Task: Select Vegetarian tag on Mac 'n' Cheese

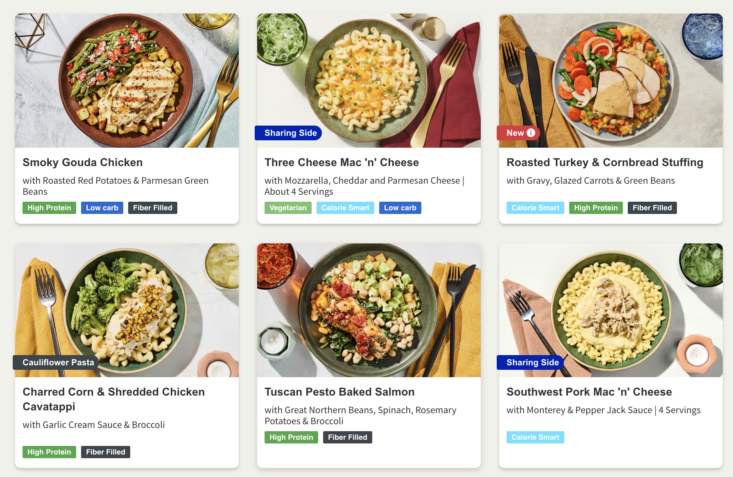Action: click(x=288, y=208)
